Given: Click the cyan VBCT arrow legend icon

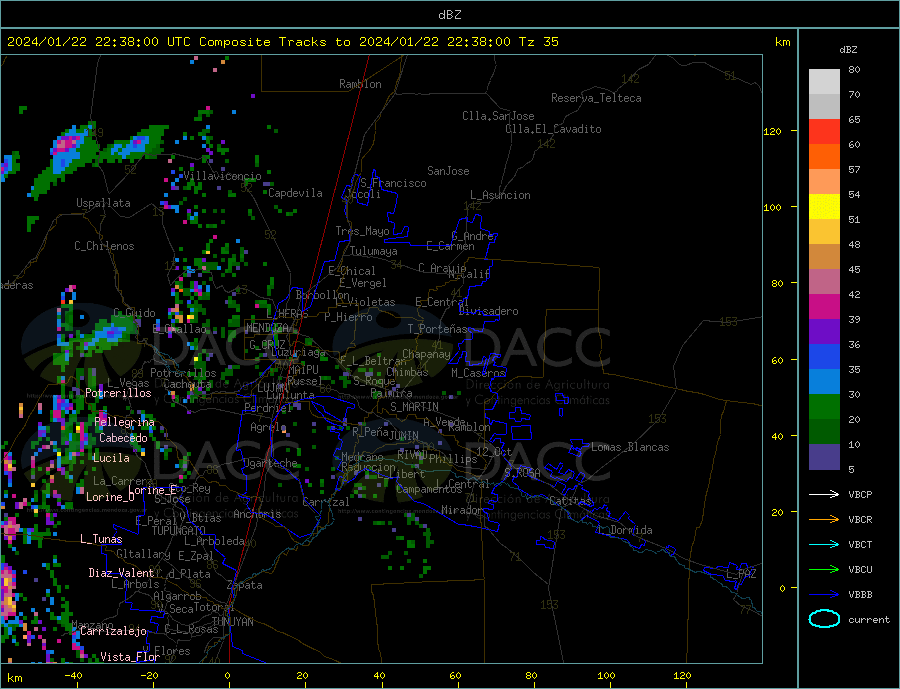Looking at the screenshot, I should (x=824, y=544).
